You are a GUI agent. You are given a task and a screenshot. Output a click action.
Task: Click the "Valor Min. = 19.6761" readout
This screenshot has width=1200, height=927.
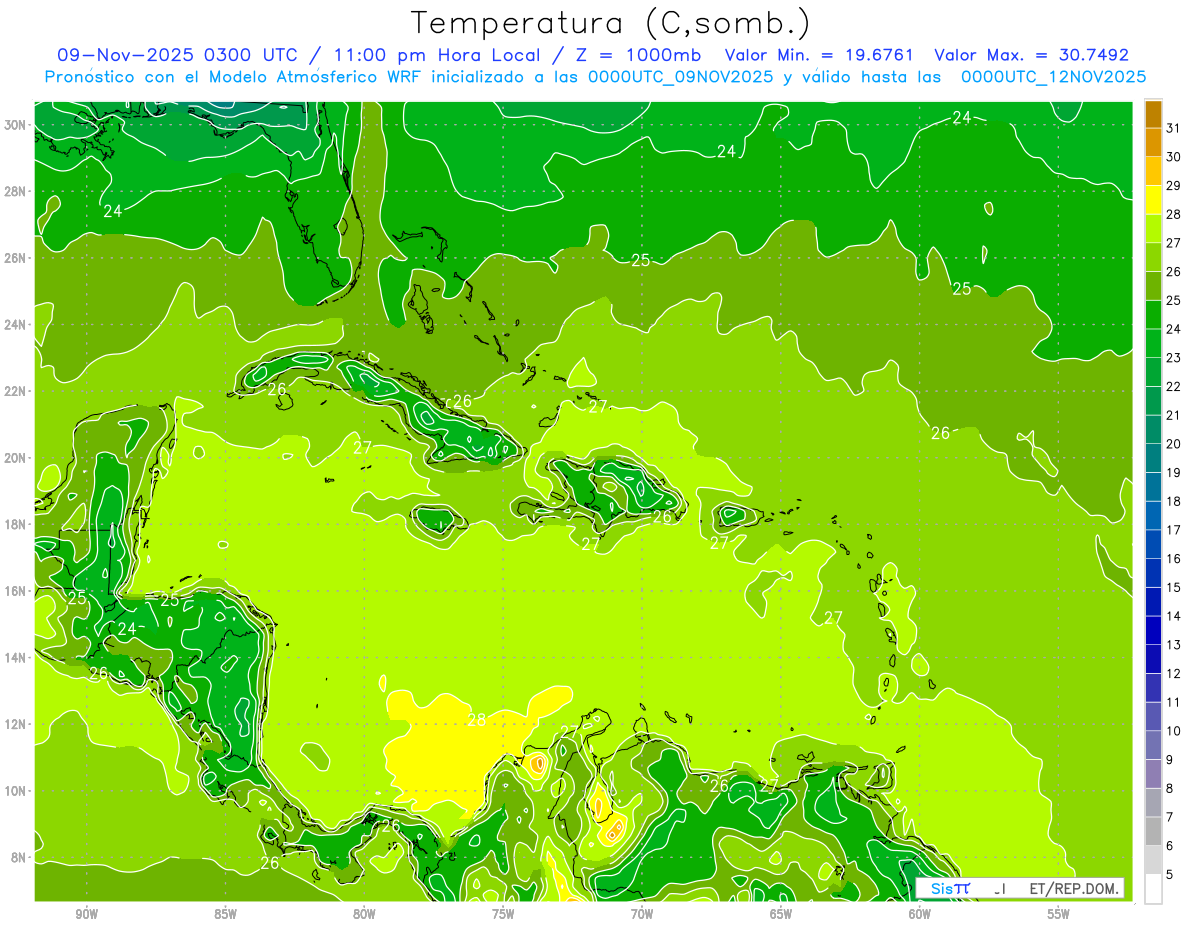coord(820,55)
